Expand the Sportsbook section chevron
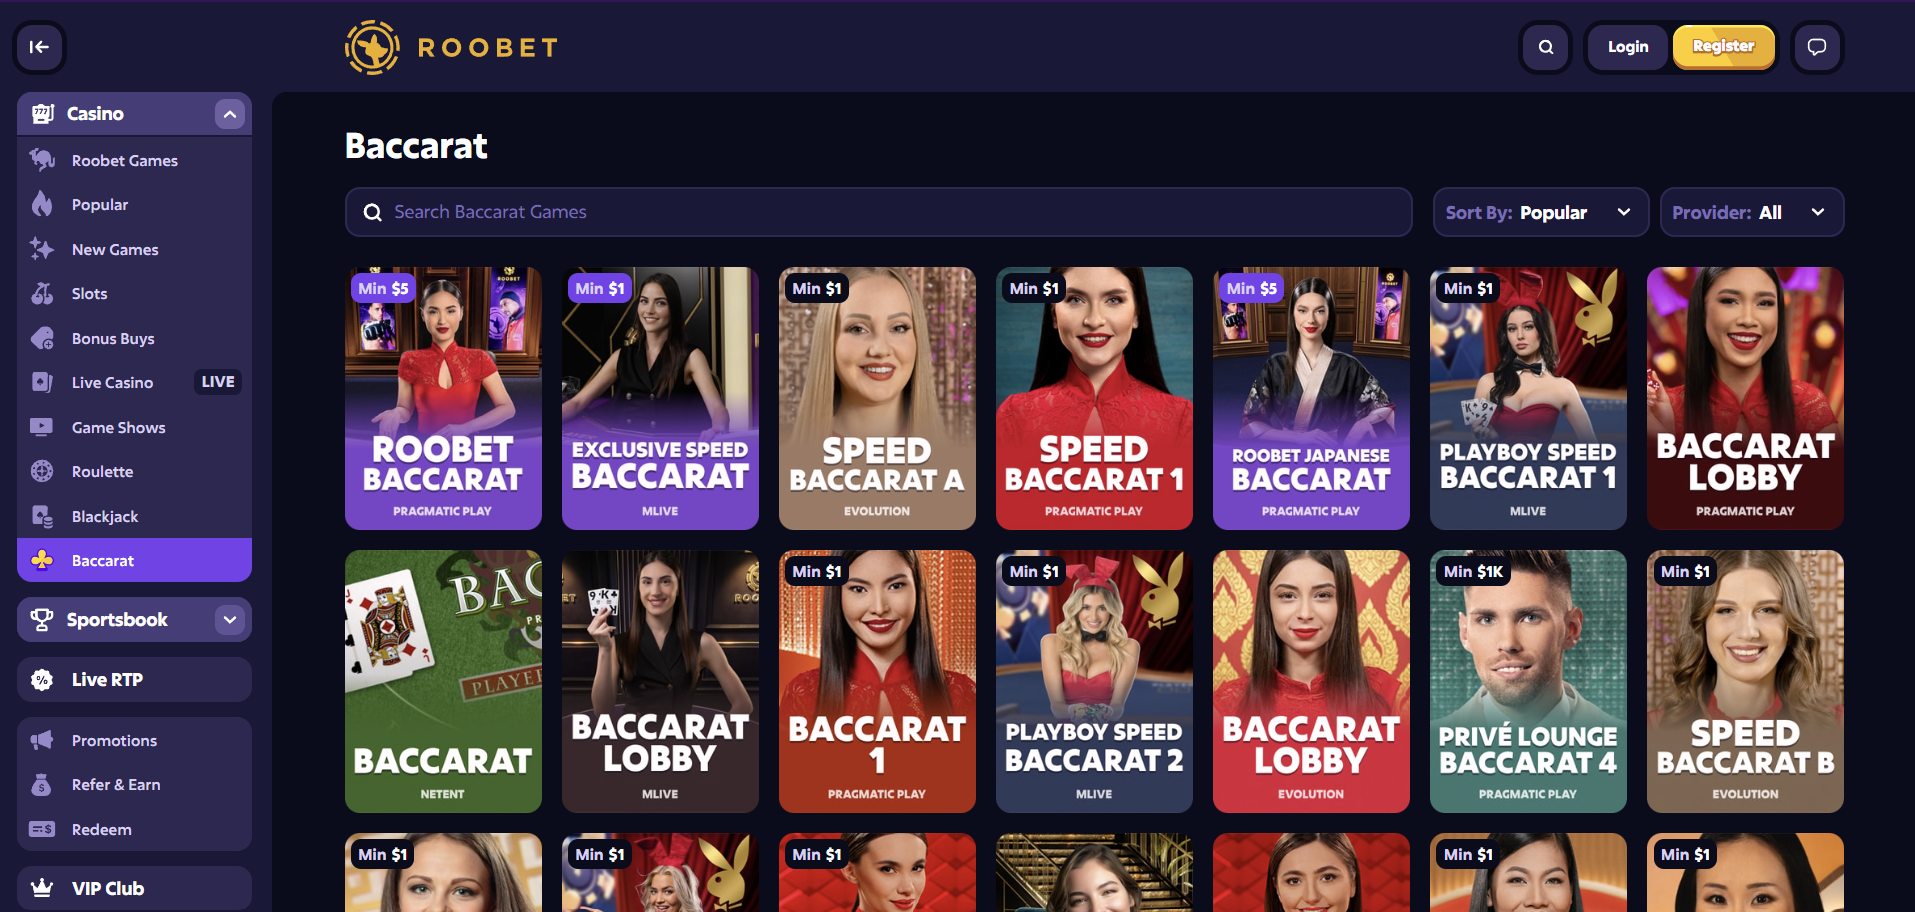The image size is (1915, 912). (x=230, y=620)
